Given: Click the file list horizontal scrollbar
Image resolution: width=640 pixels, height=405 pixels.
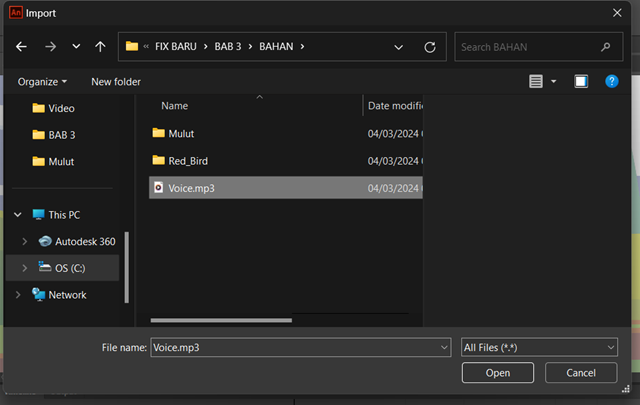Looking at the screenshot, I should (221, 320).
